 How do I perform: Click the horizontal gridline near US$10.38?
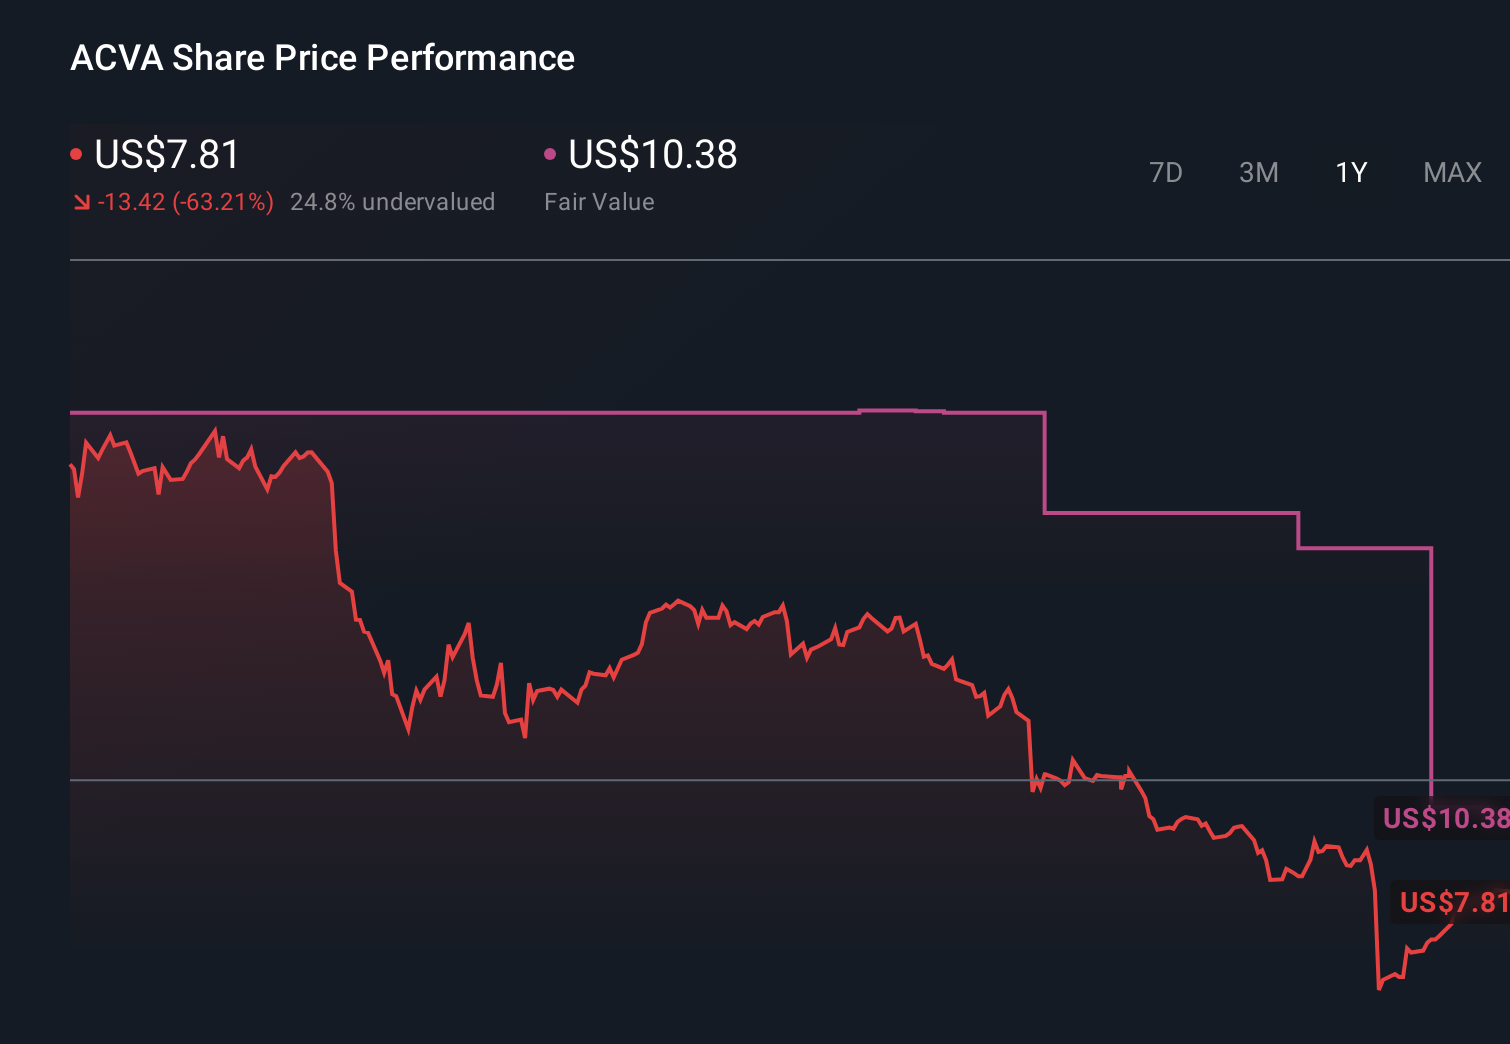click(x=700, y=779)
